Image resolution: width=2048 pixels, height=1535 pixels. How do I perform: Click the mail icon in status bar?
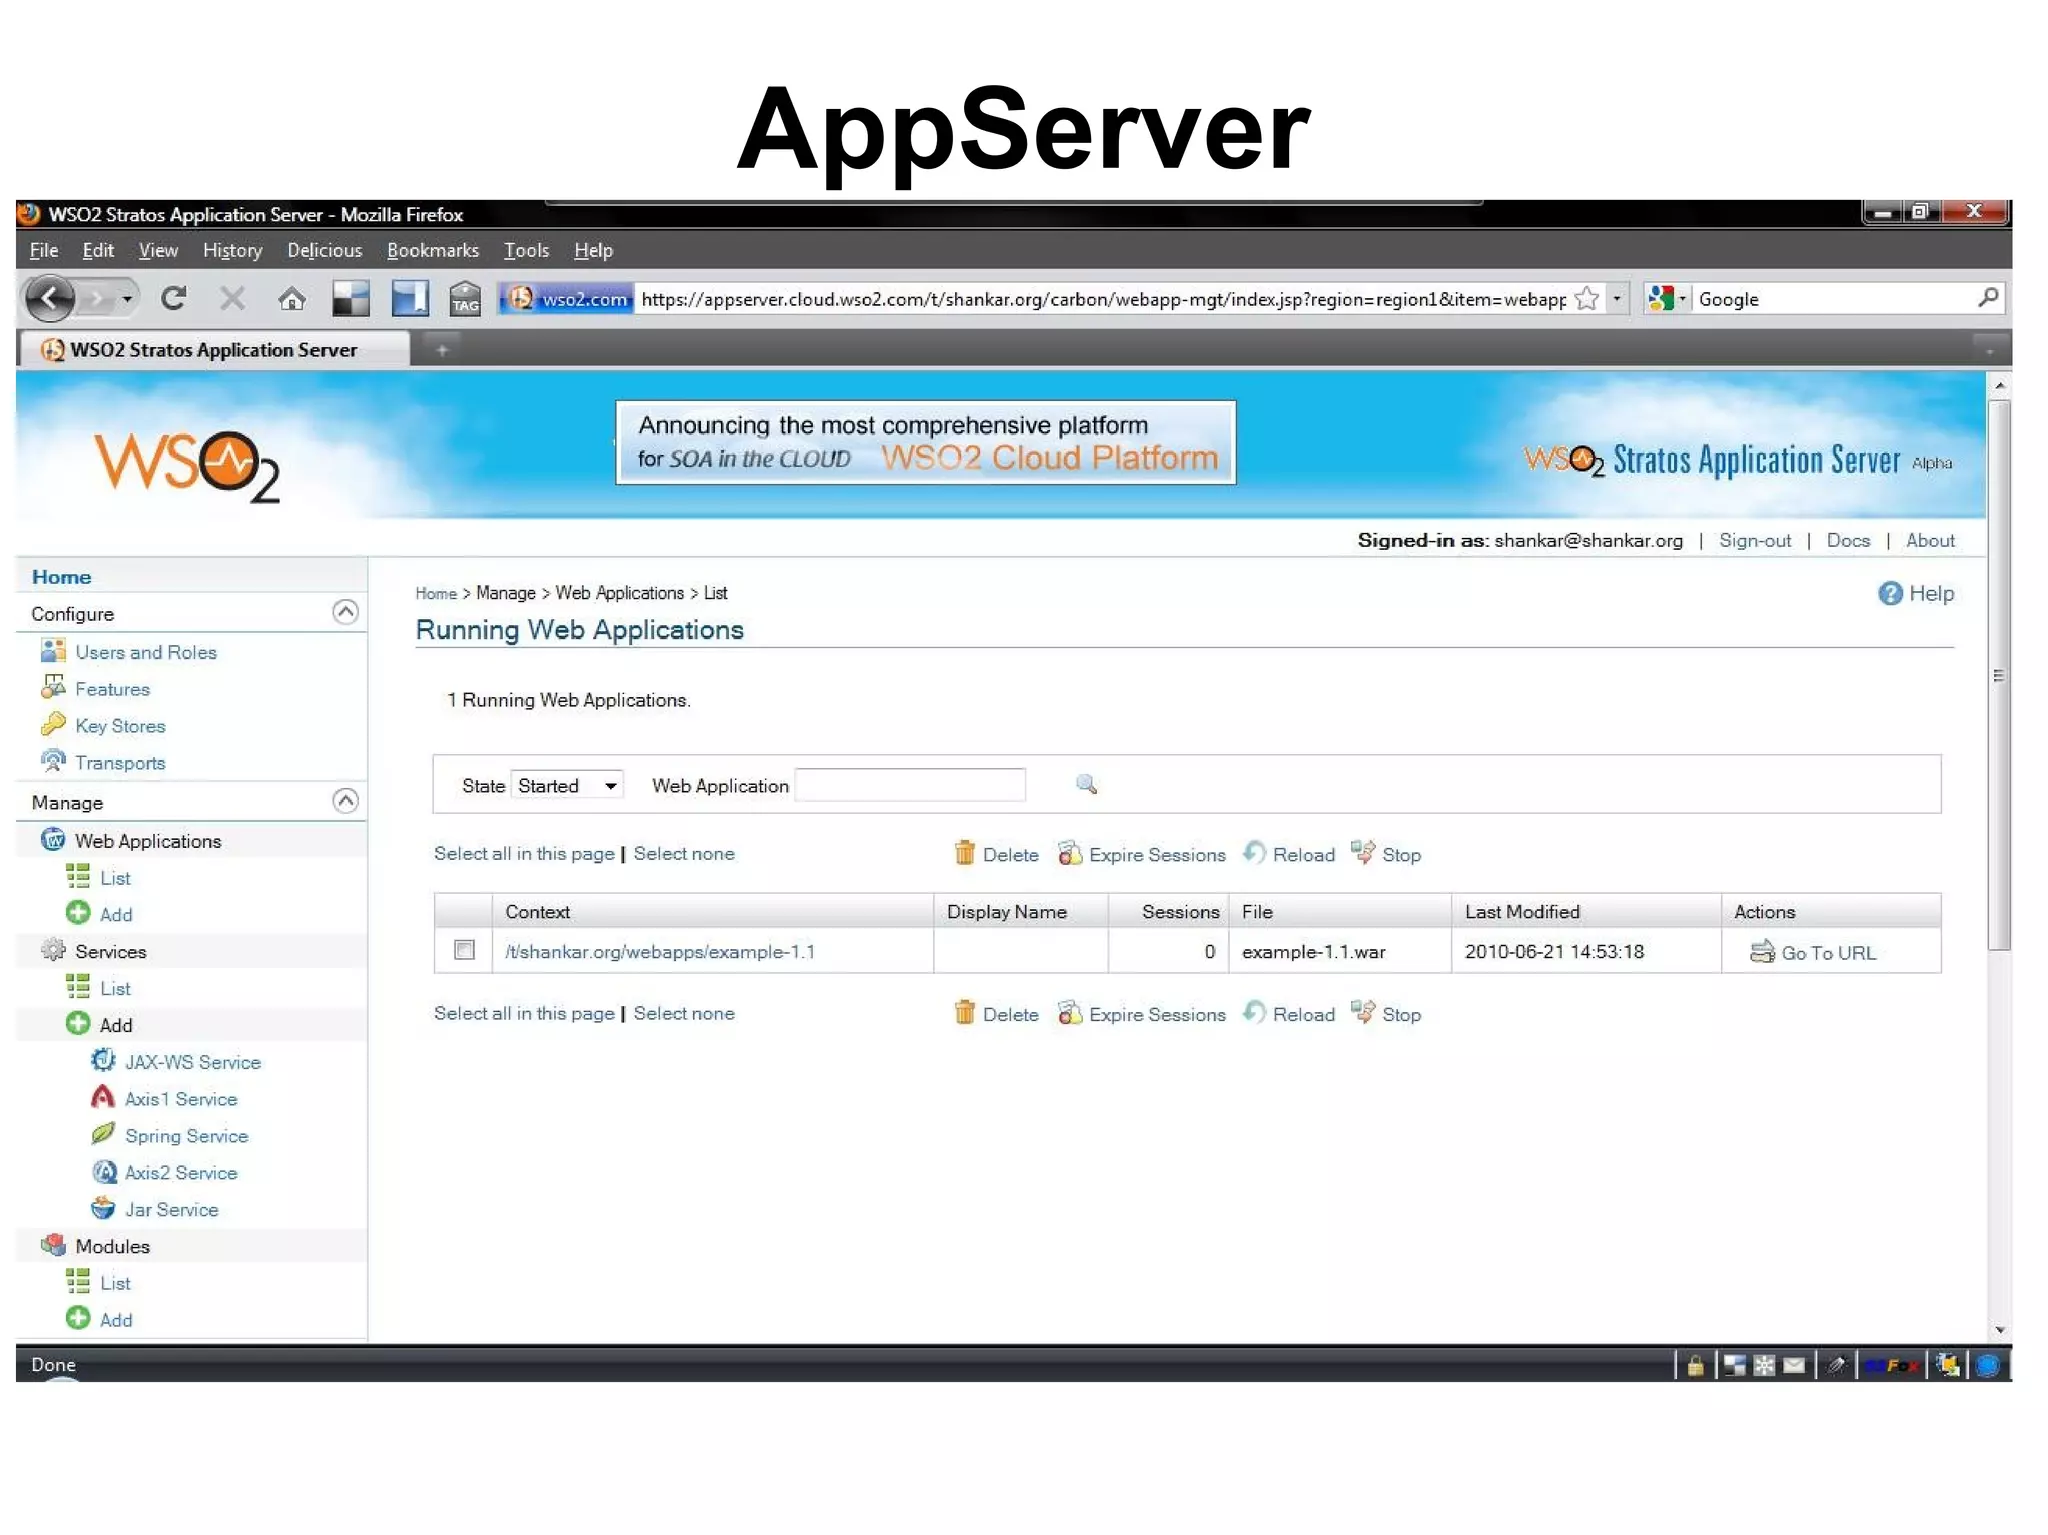point(1794,1365)
